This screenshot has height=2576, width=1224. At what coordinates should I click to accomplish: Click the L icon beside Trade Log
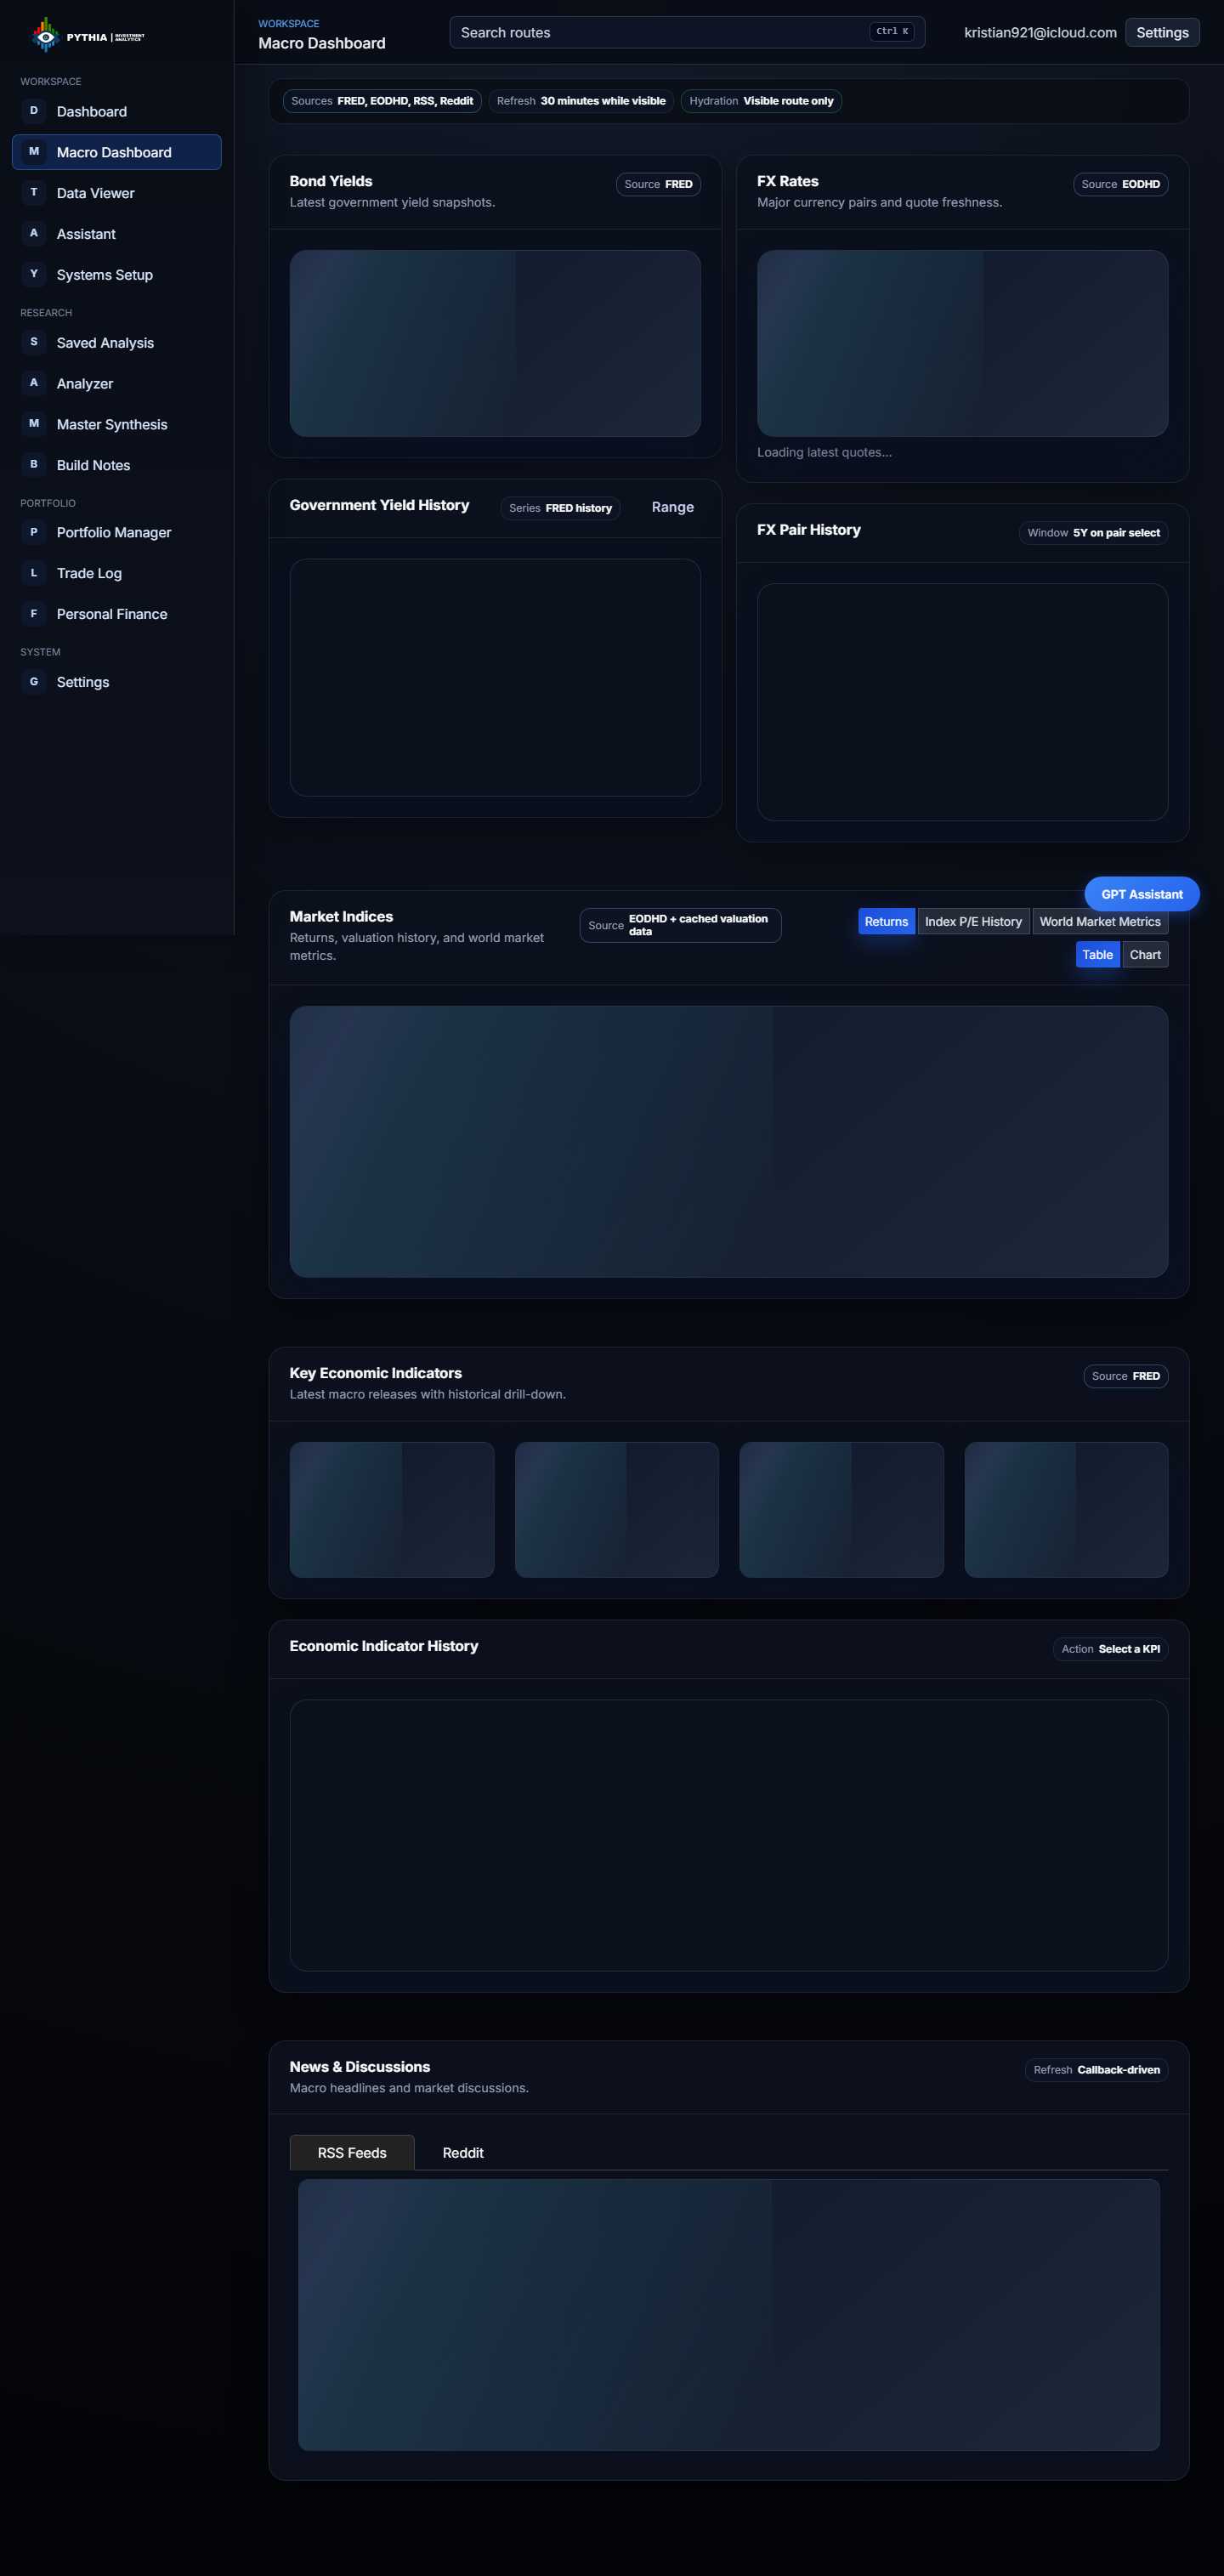pos(34,573)
